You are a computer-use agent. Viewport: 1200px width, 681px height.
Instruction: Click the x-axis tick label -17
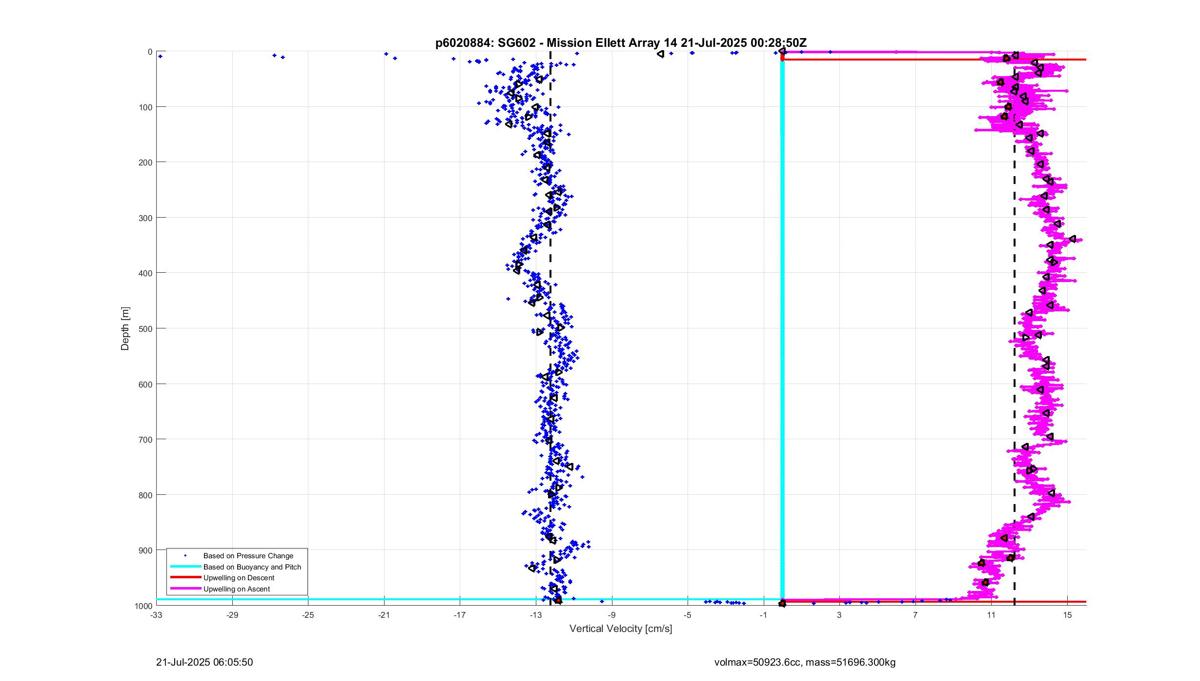460,615
